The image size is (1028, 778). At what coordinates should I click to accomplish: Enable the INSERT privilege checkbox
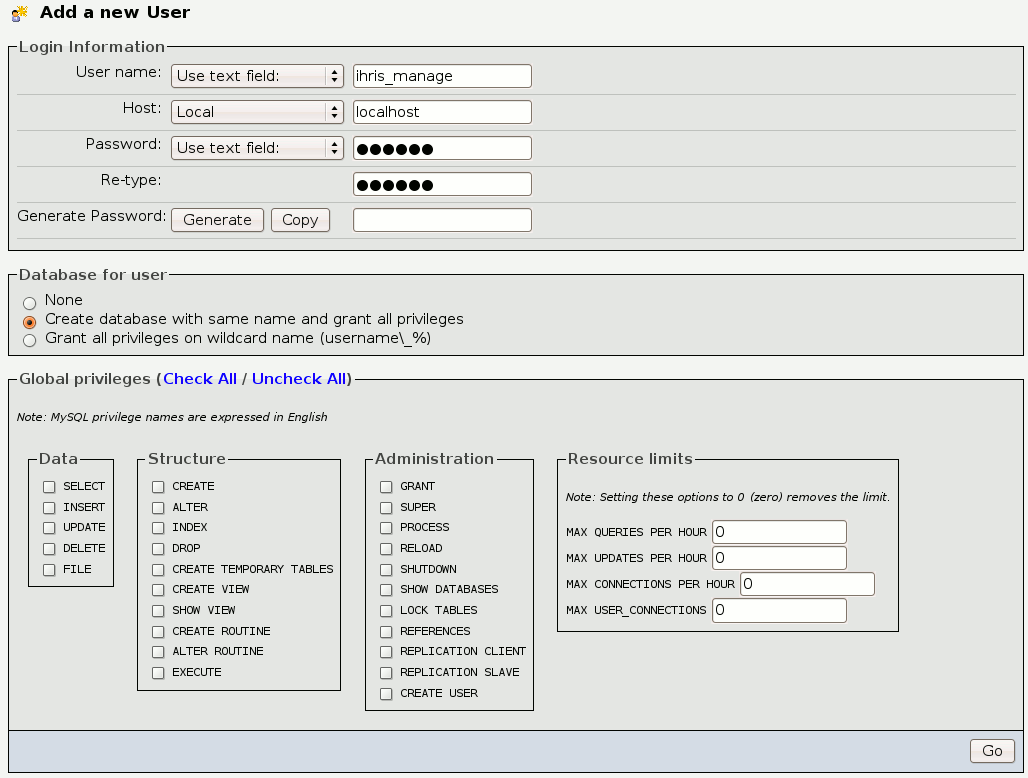click(49, 508)
